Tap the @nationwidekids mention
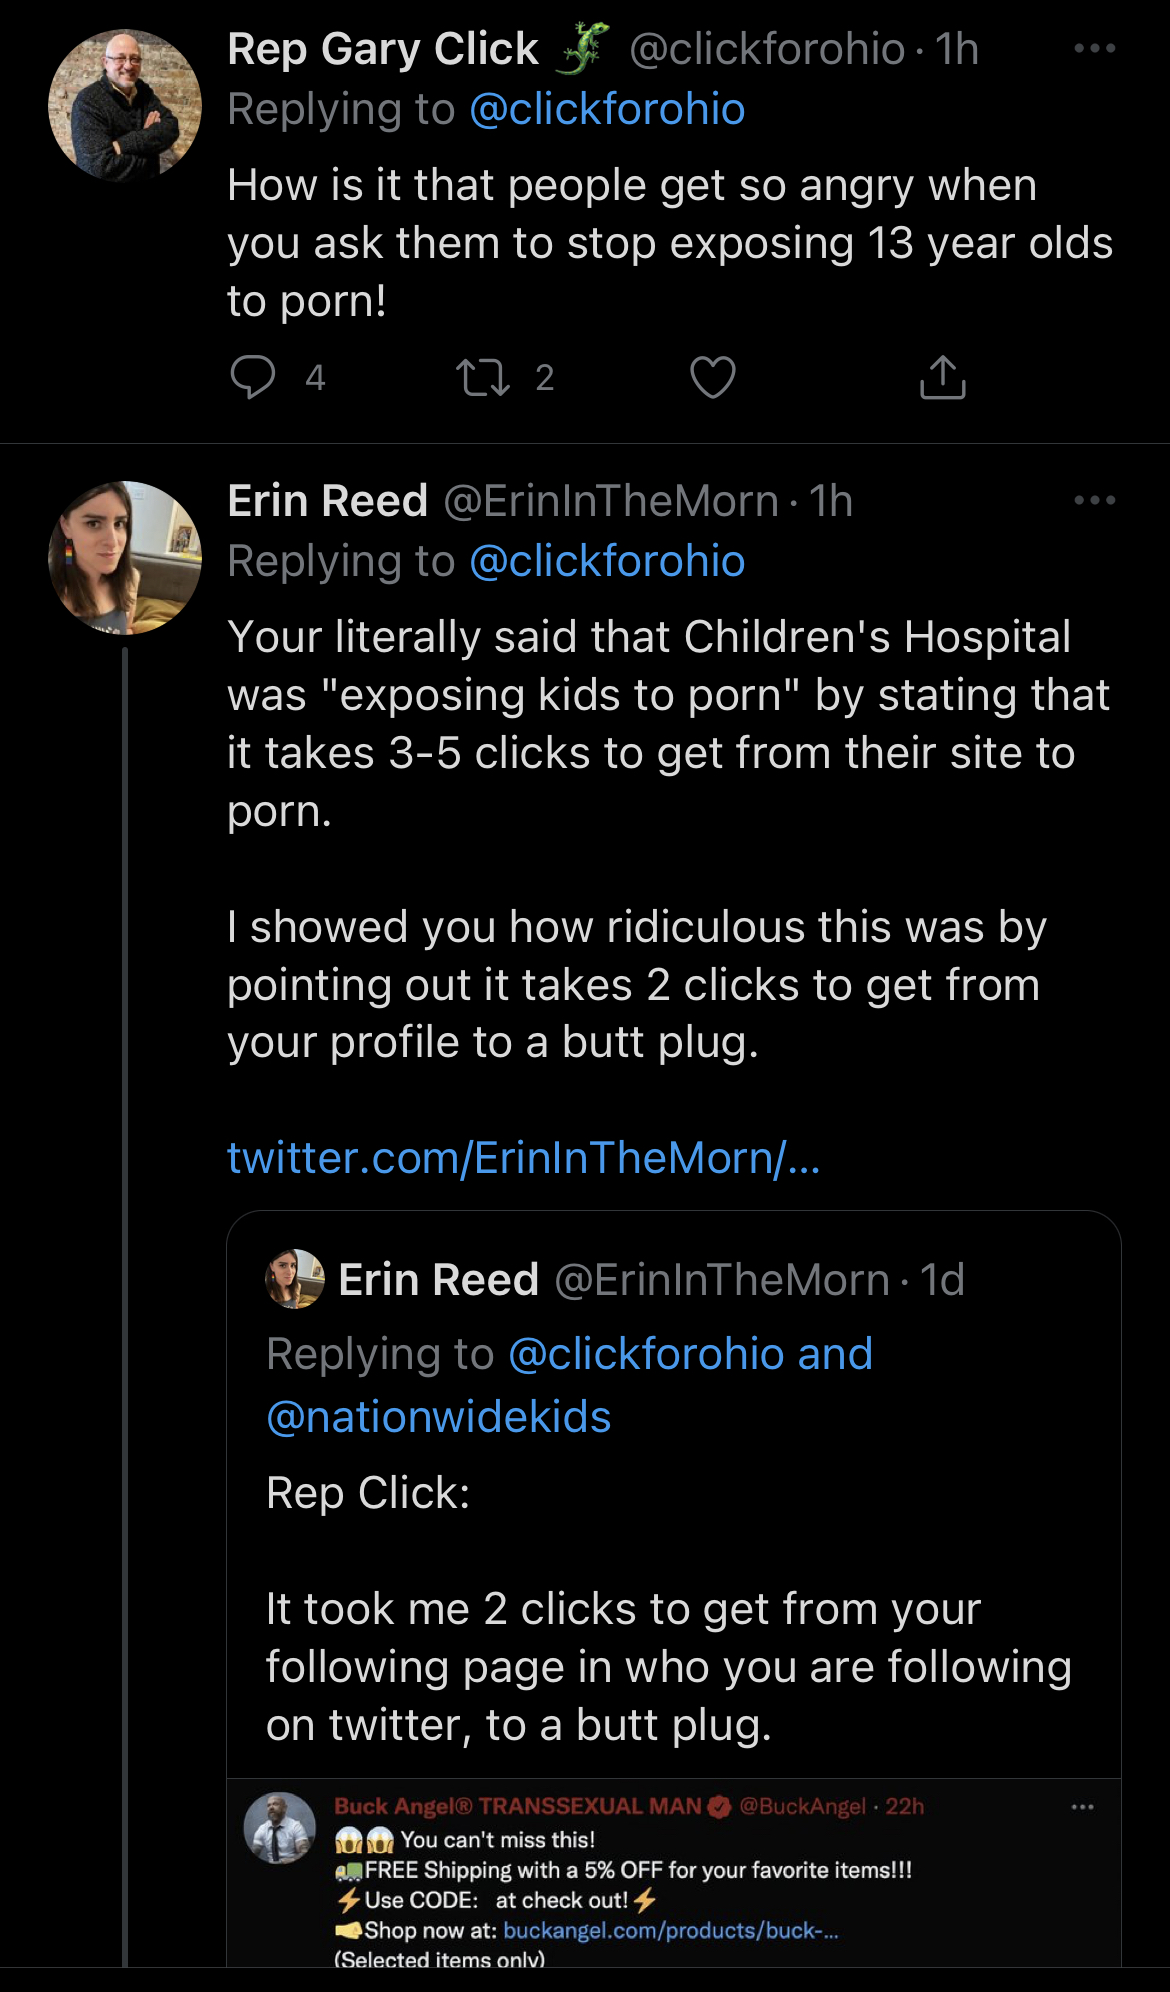 [x=439, y=1417]
